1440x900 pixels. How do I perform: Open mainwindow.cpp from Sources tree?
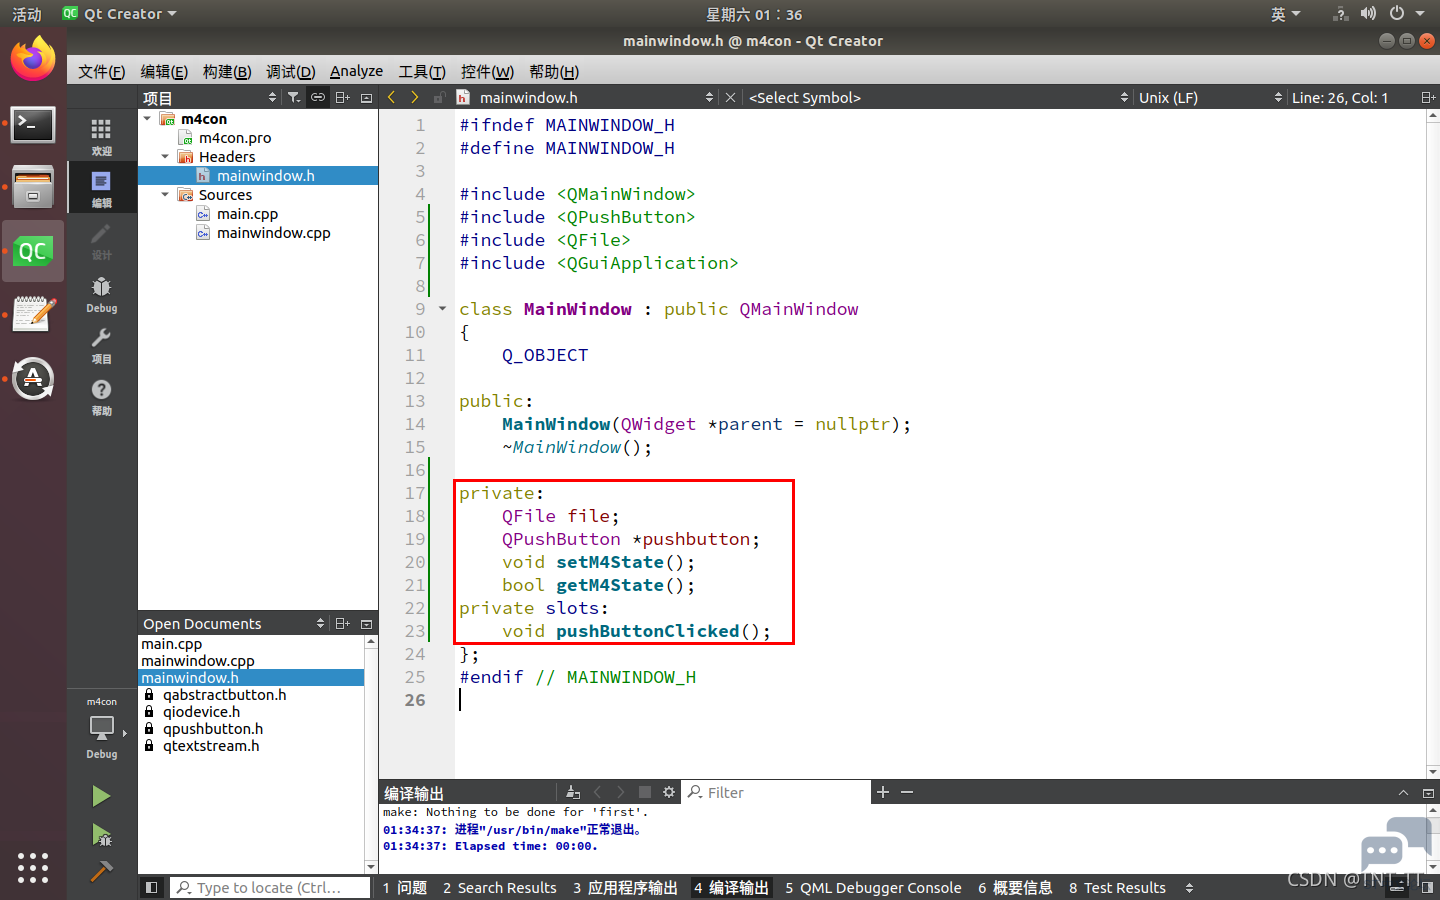(273, 233)
